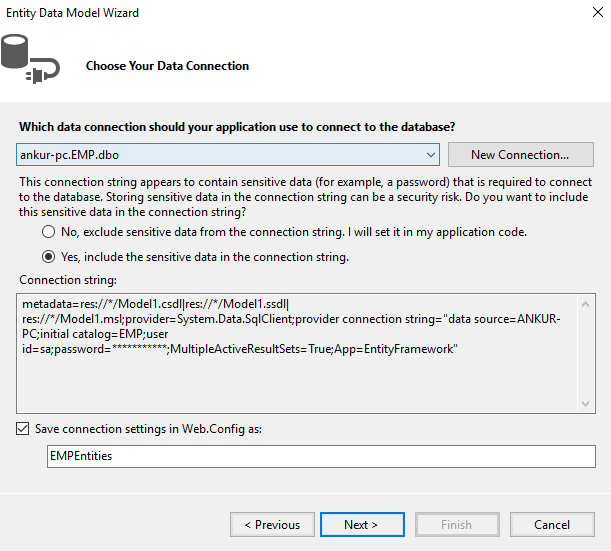Open the ankur-pc.EMP.dbo connection dropdown
Image resolution: width=611 pixels, height=551 pixels.
(430, 155)
